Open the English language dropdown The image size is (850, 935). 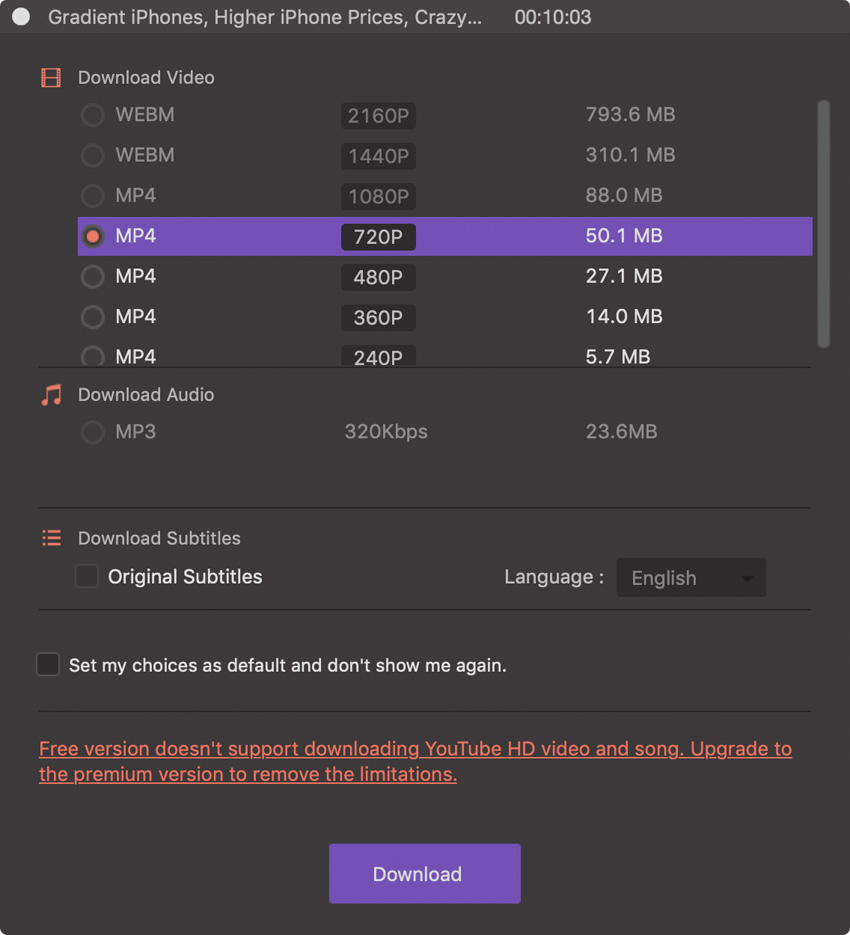691,578
